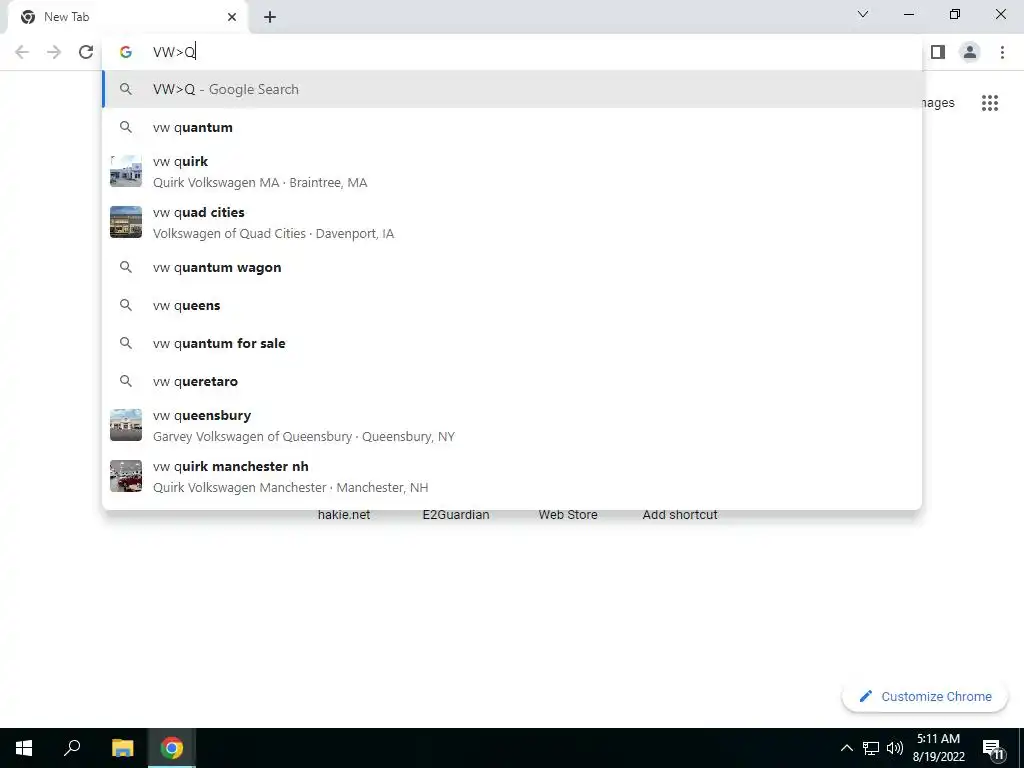The width and height of the screenshot is (1024, 768).
Task: Open the Windows Start menu
Action: pyautogui.click(x=24, y=748)
